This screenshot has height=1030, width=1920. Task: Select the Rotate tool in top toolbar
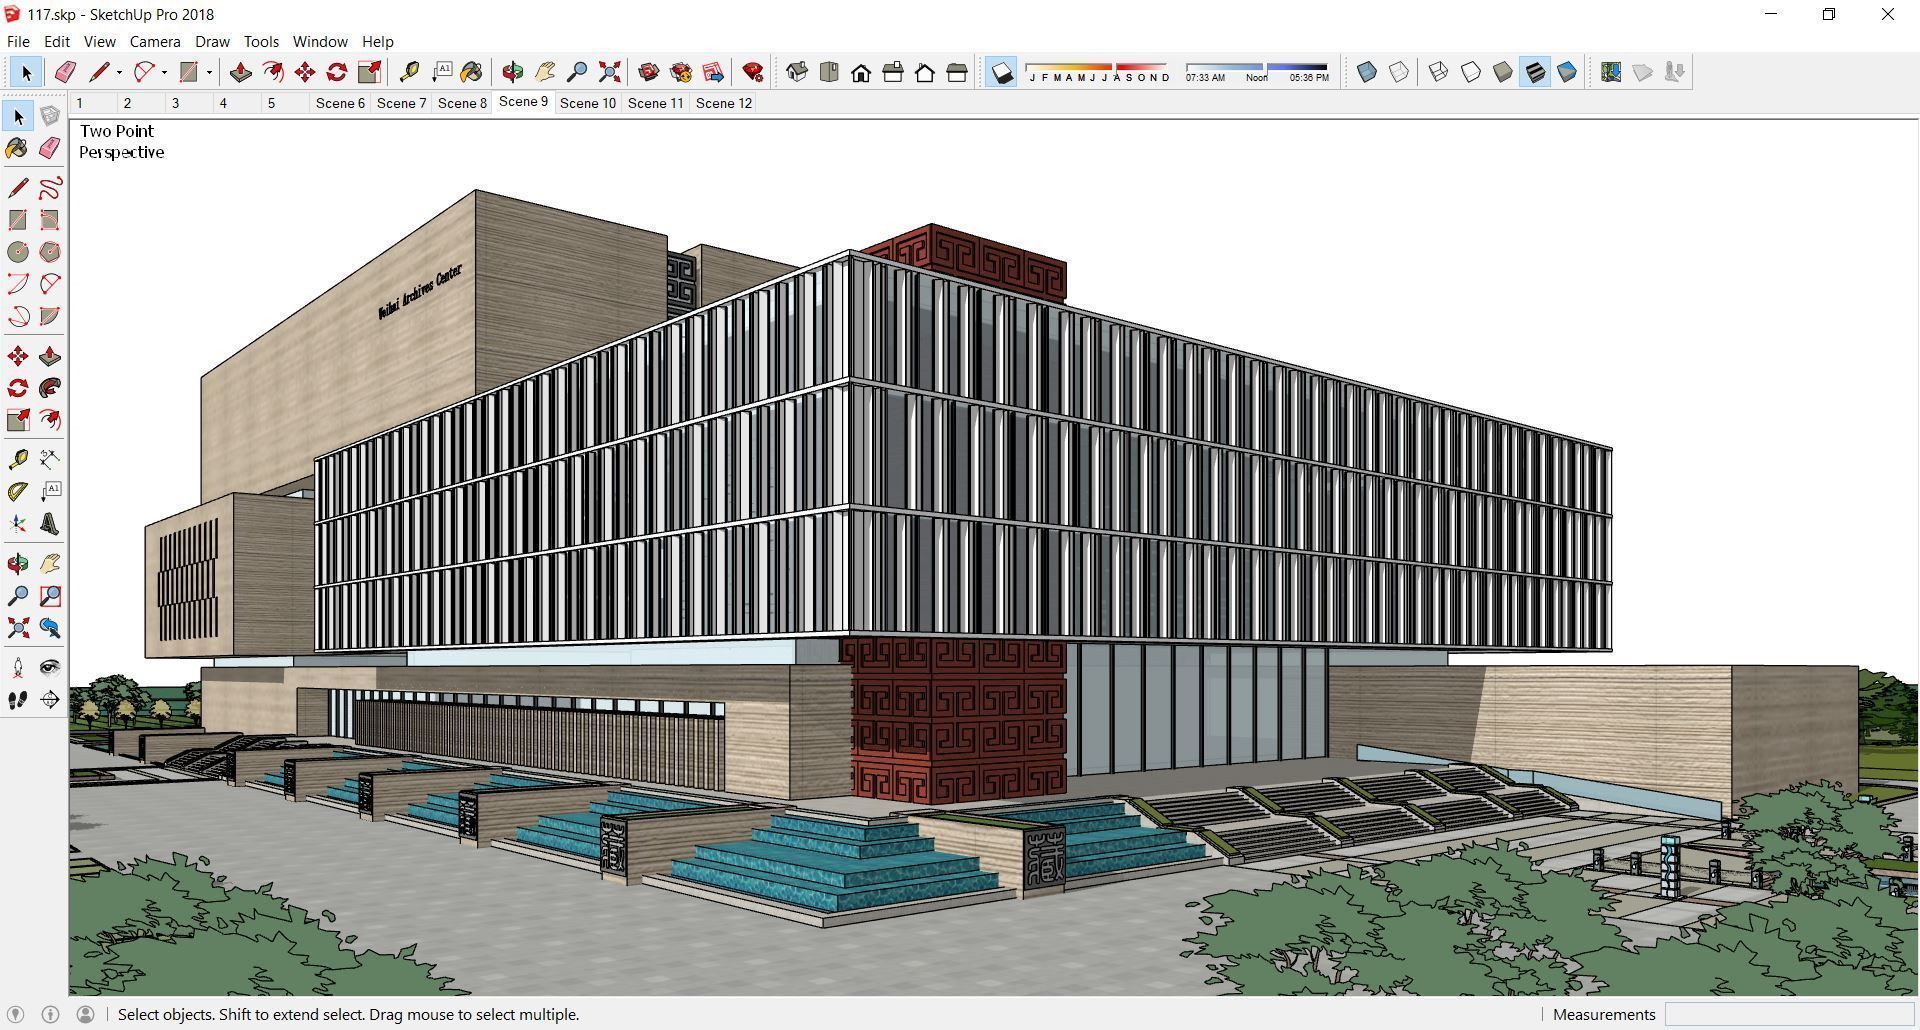tap(337, 72)
